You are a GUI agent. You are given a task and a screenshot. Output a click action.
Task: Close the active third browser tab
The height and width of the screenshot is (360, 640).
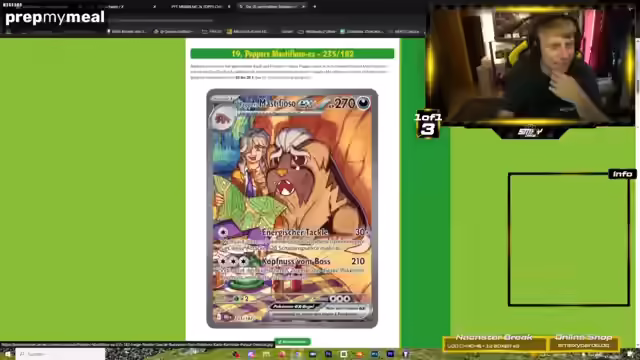(303, 7)
